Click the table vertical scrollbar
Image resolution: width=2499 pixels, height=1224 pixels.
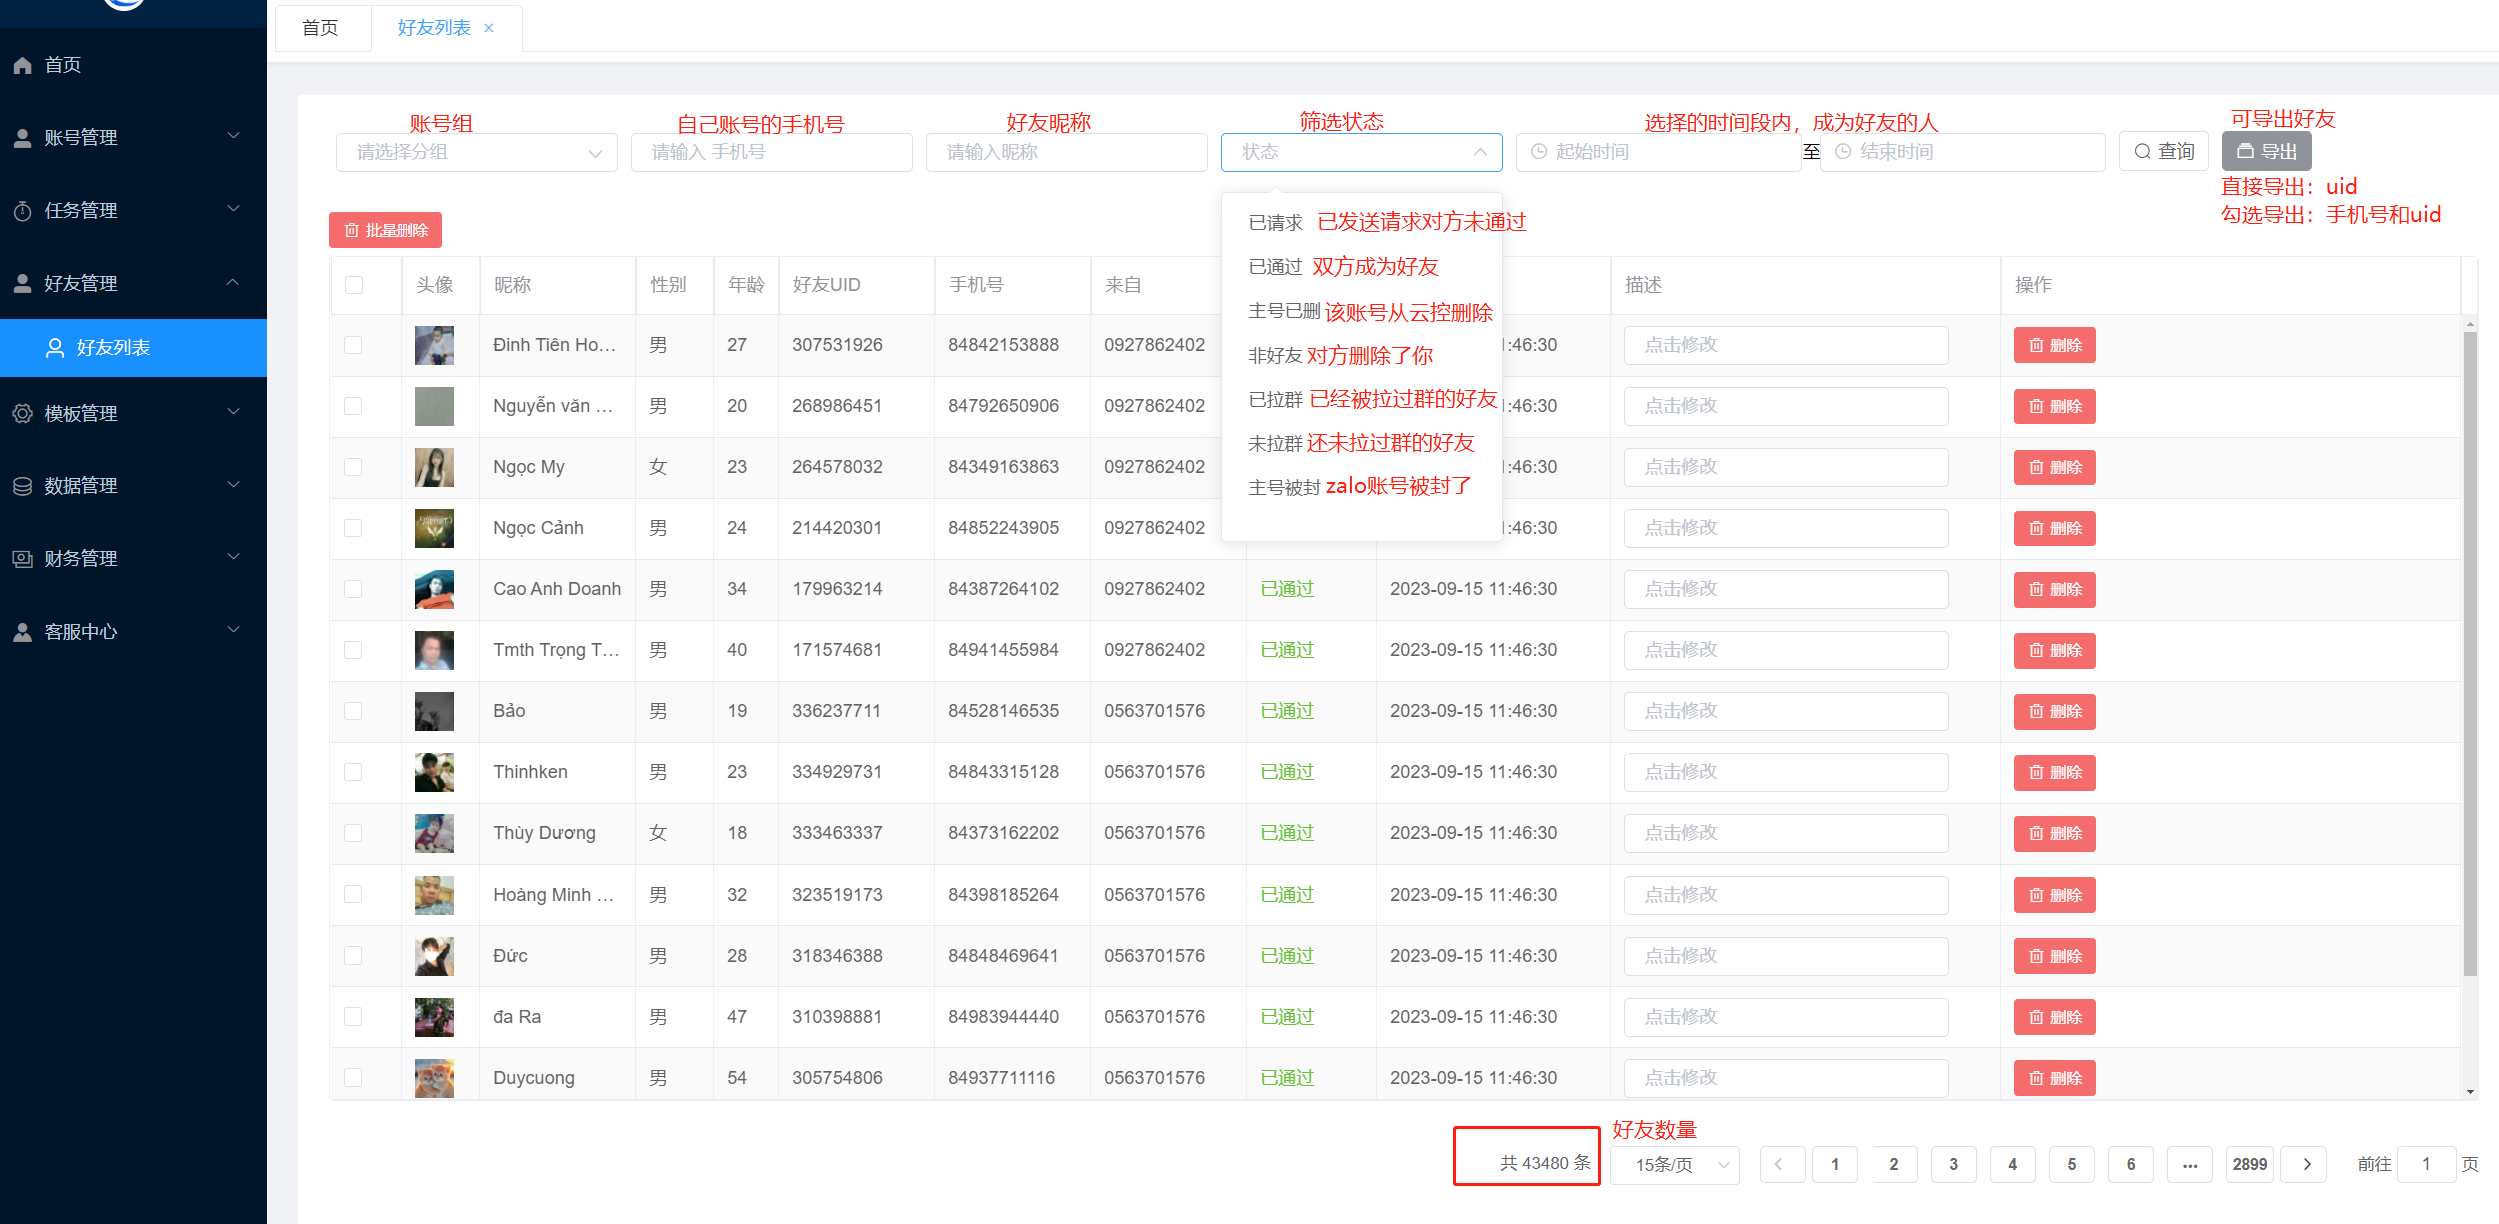2470,650
